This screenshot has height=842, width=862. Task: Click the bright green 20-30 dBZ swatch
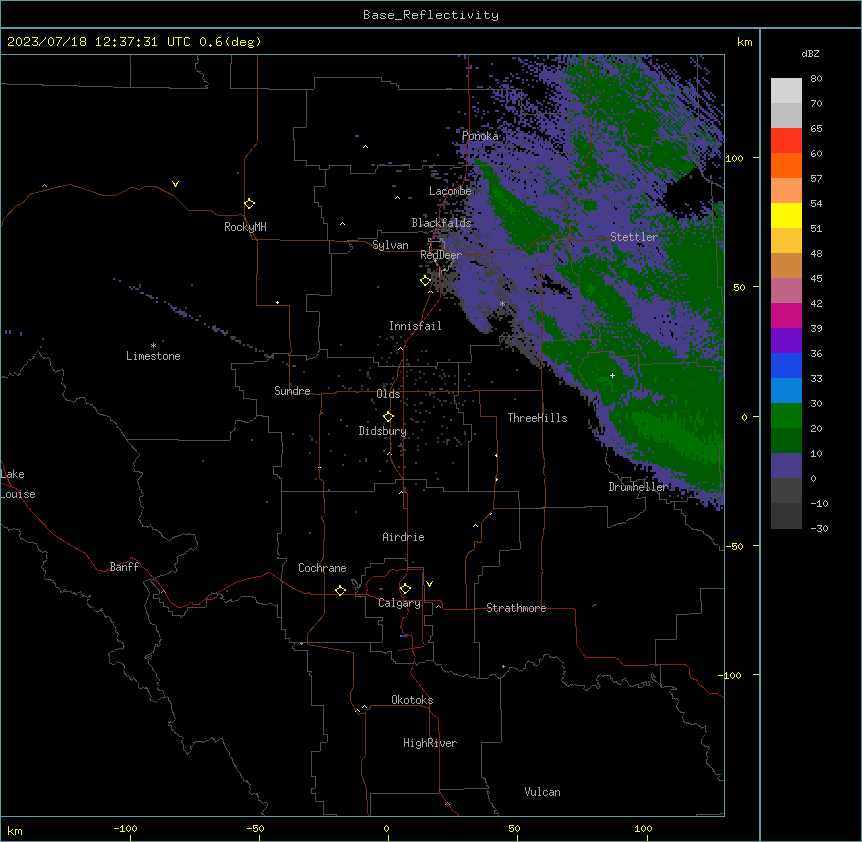786,416
